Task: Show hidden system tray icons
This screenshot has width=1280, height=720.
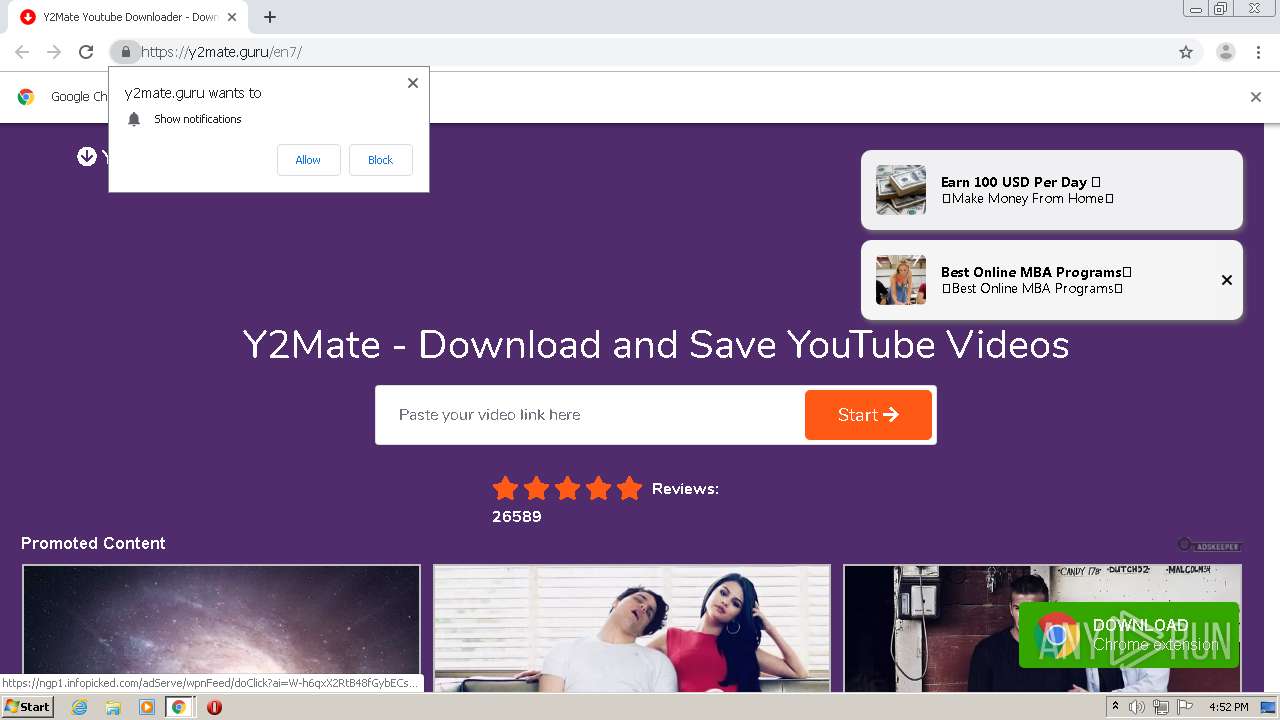Action: pos(1115,707)
